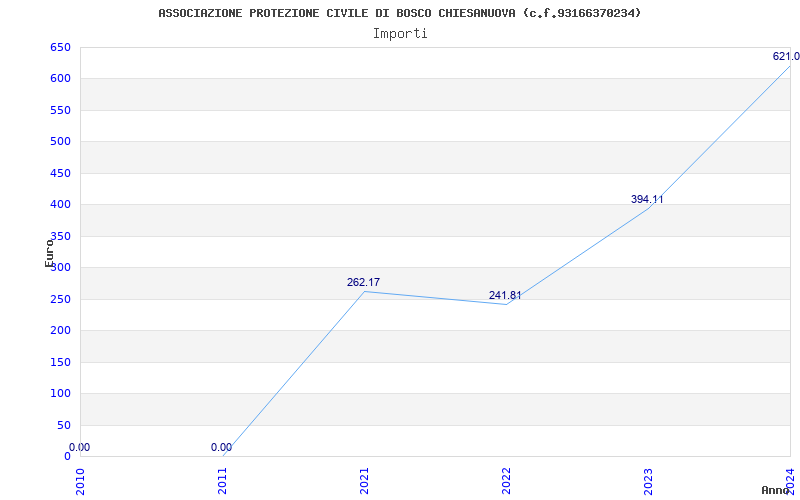The image size is (800, 500).
Task: Click the Anno x-axis title
Action: (x=775, y=490)
